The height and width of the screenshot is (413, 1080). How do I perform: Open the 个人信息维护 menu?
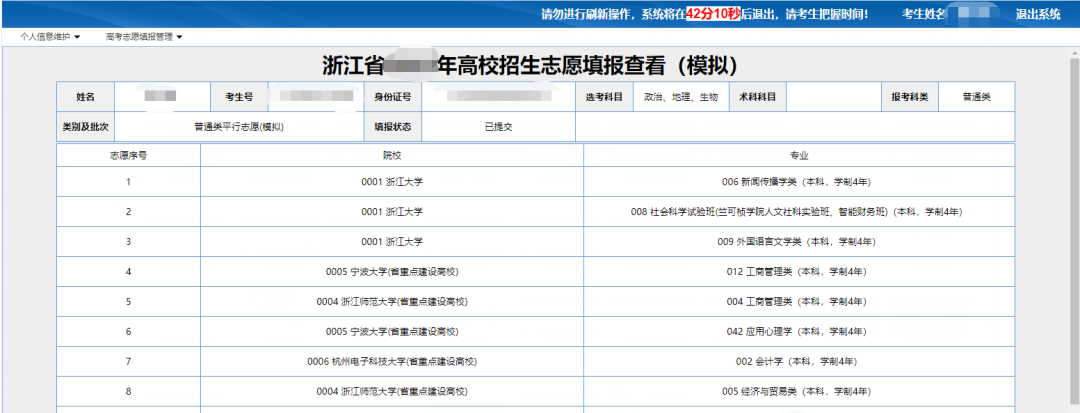pyautogui.click(x=46, y=37)
